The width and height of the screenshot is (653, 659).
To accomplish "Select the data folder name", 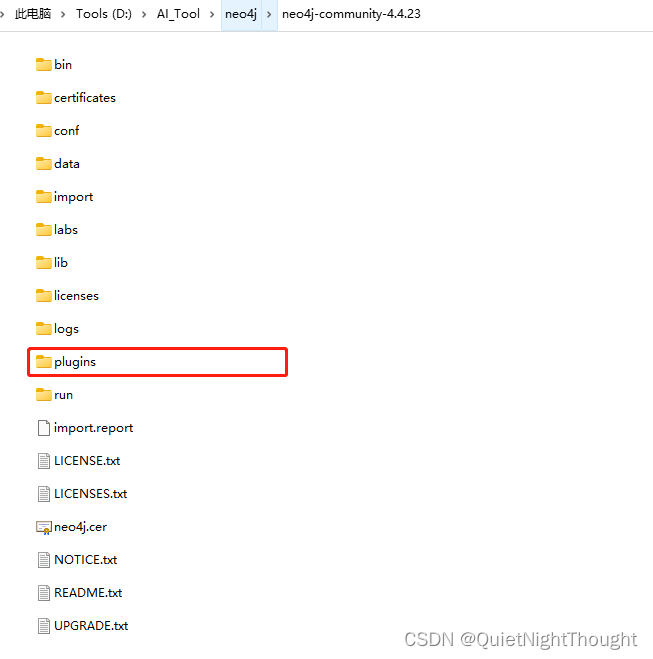I will 67,164.
